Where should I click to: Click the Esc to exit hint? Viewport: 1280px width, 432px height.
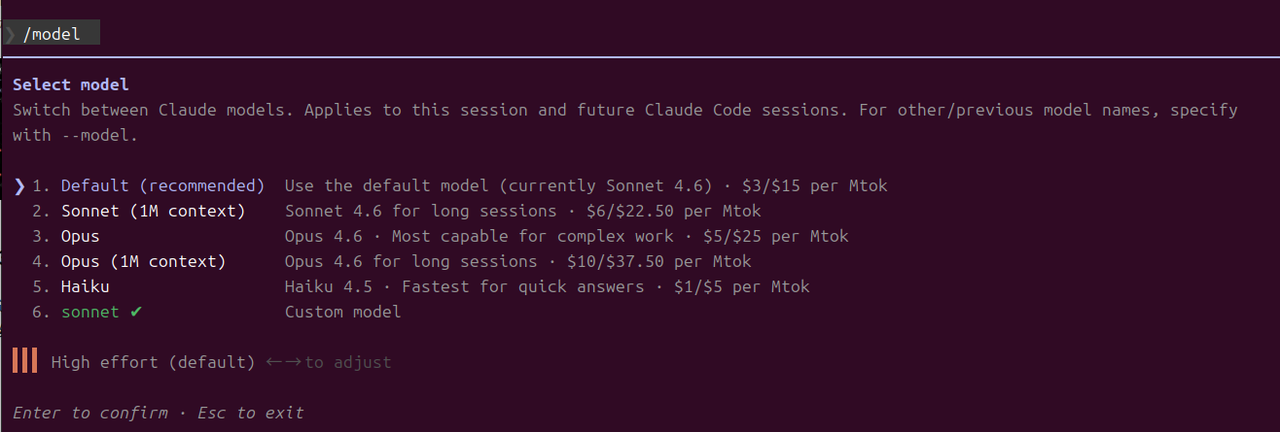pos(250,412)
